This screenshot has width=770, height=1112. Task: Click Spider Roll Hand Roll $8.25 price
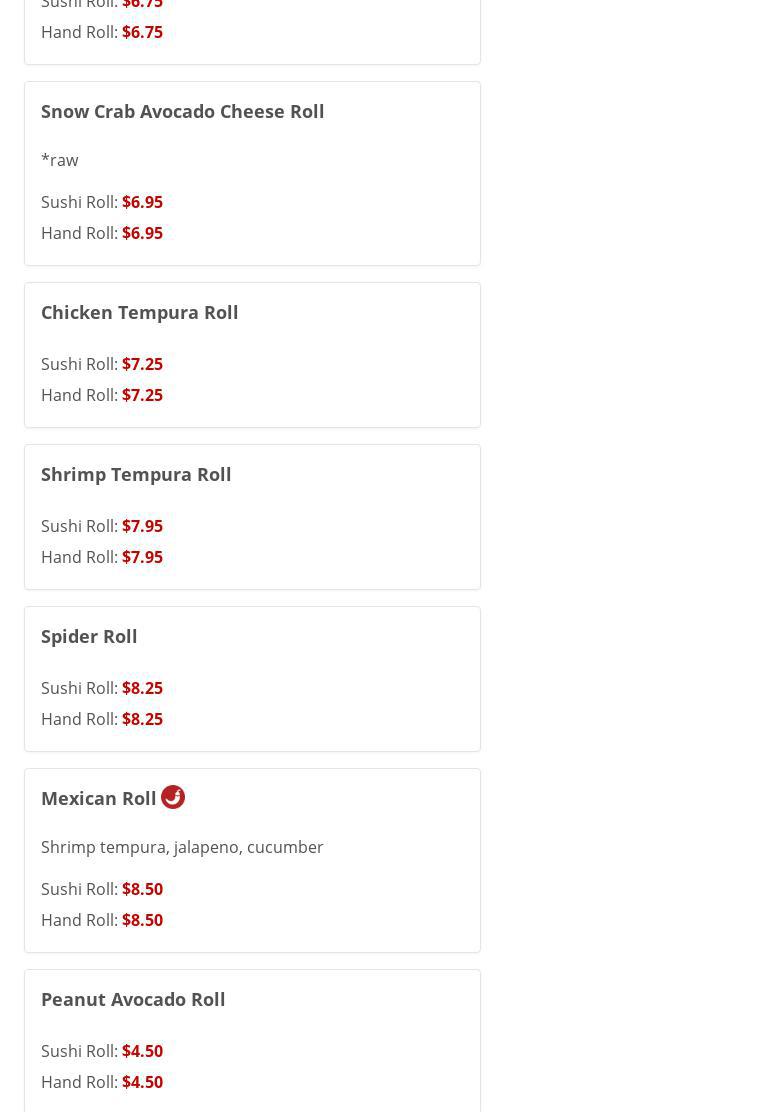[142, 719]
